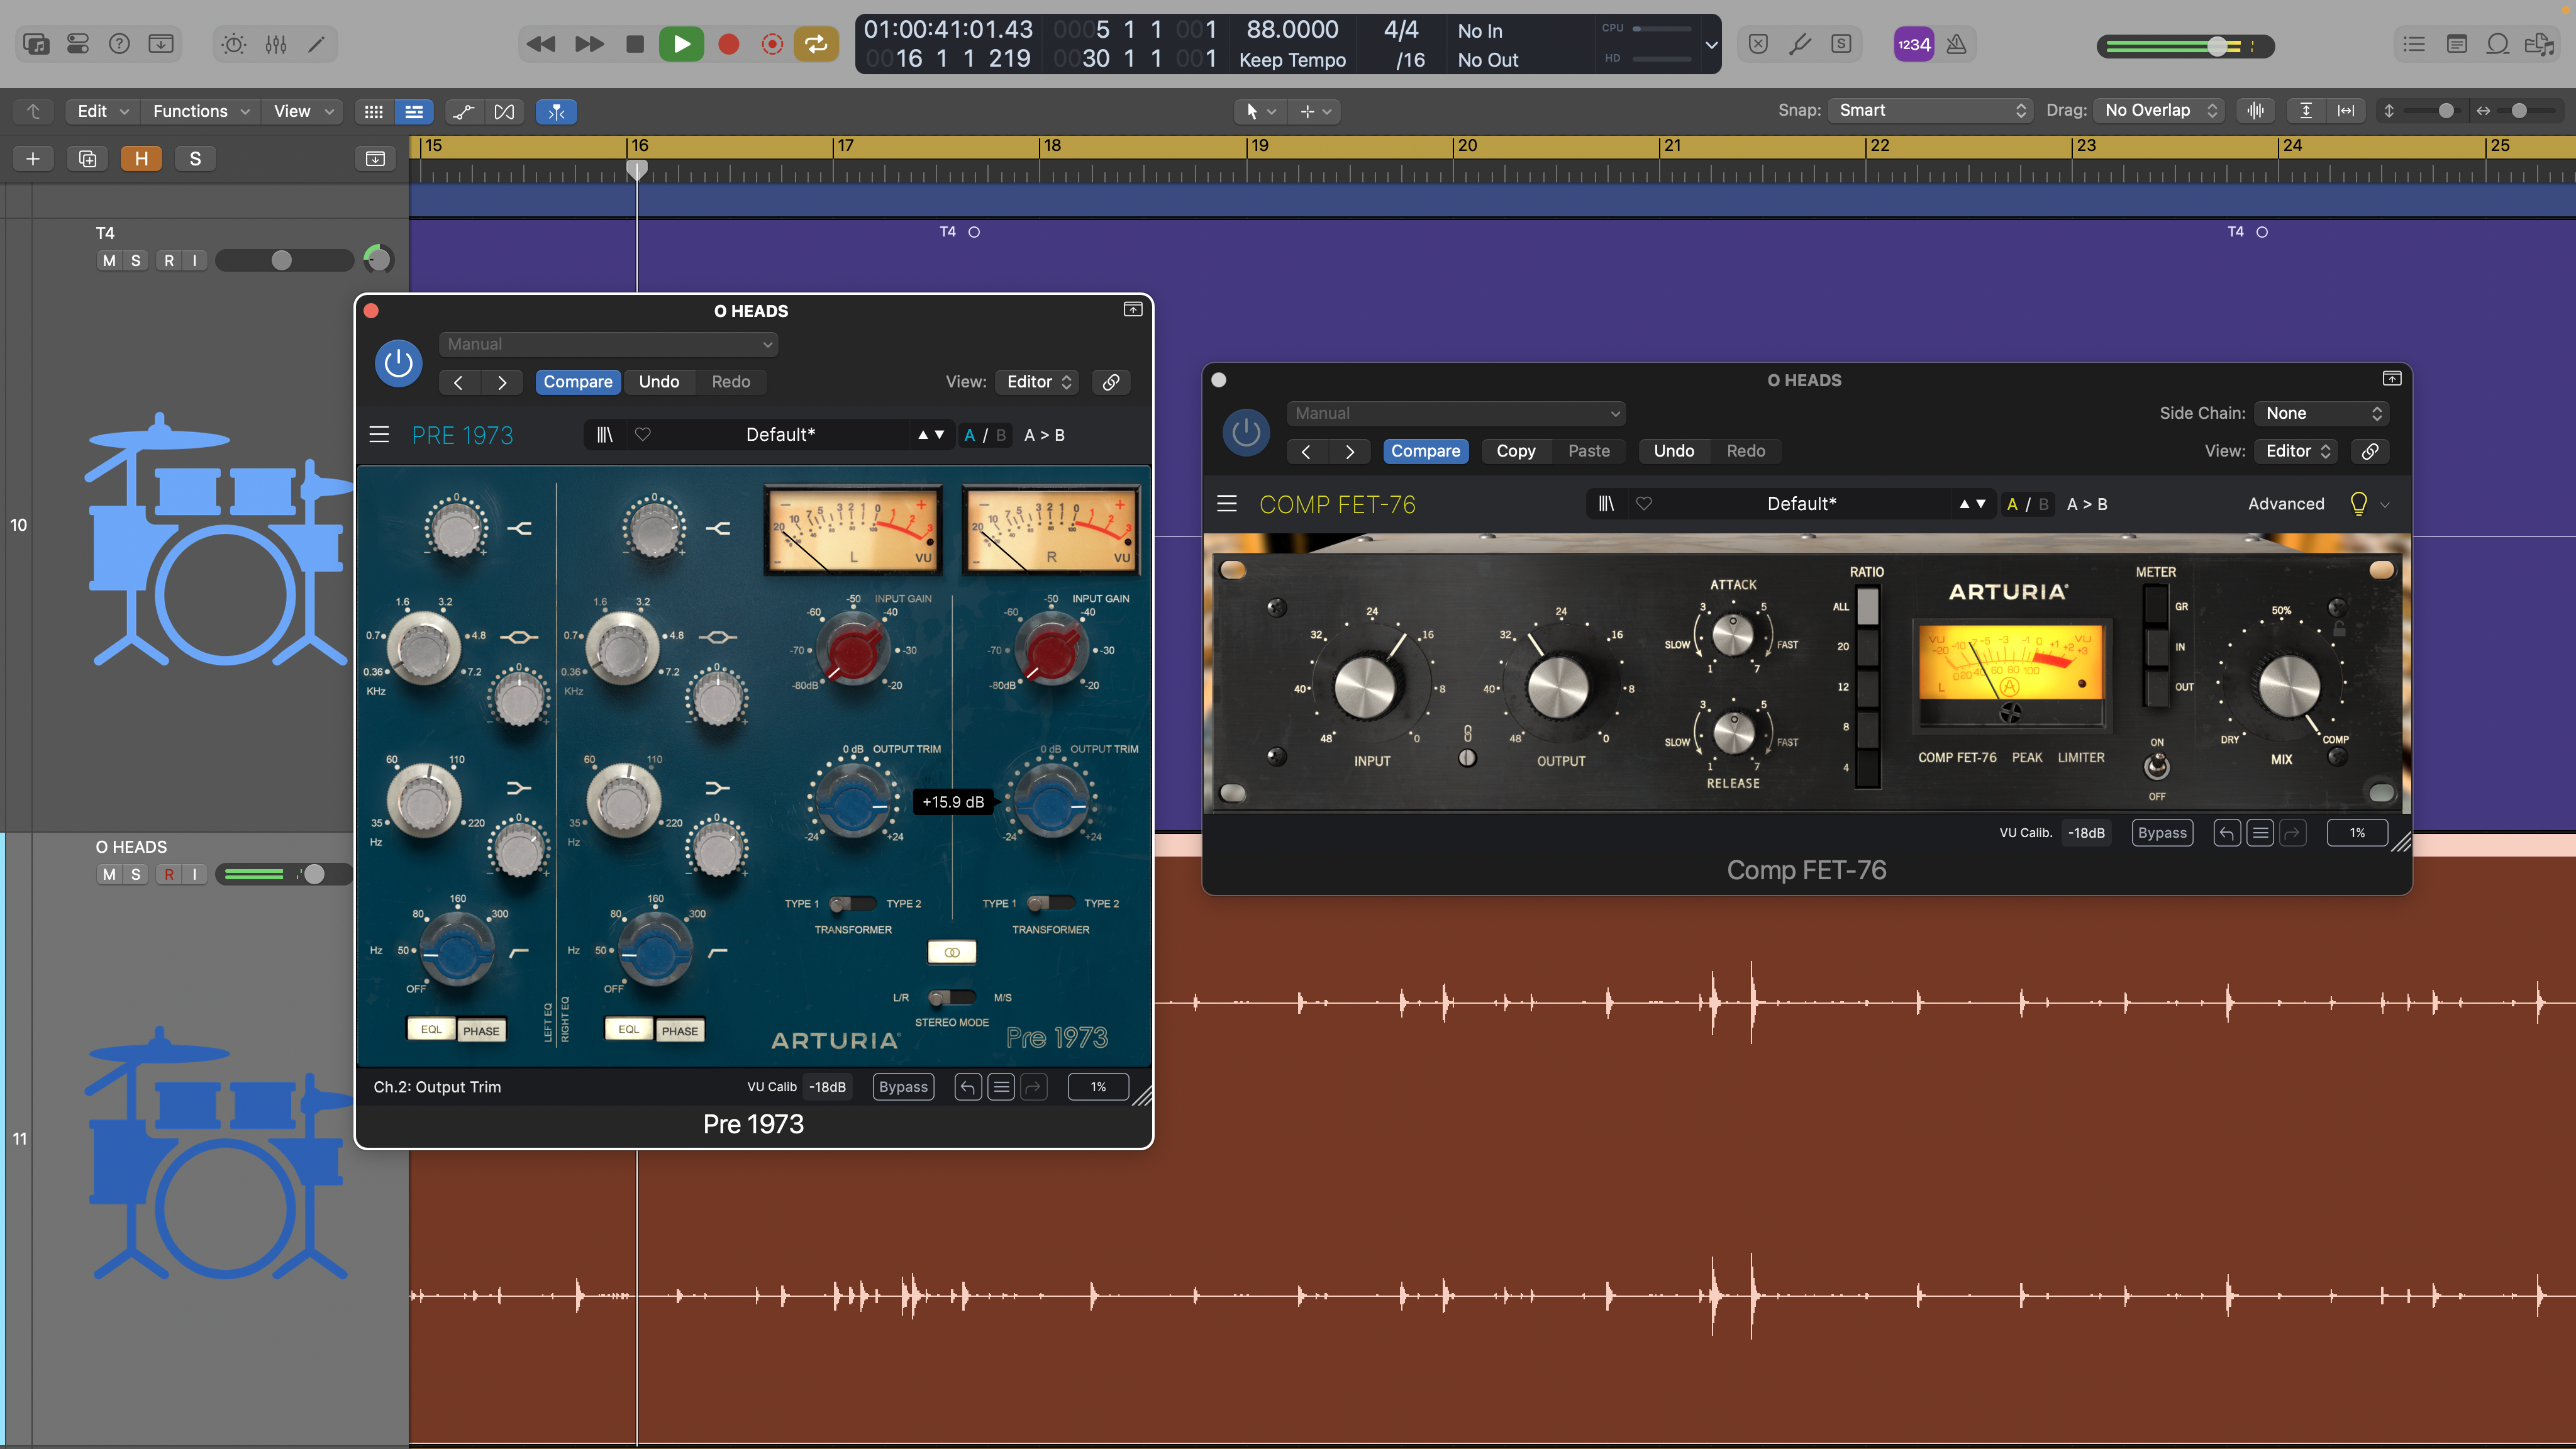Open the Comp FET-76 Default preset name
This screenshot has height=1449, width=2576.
1801,503
